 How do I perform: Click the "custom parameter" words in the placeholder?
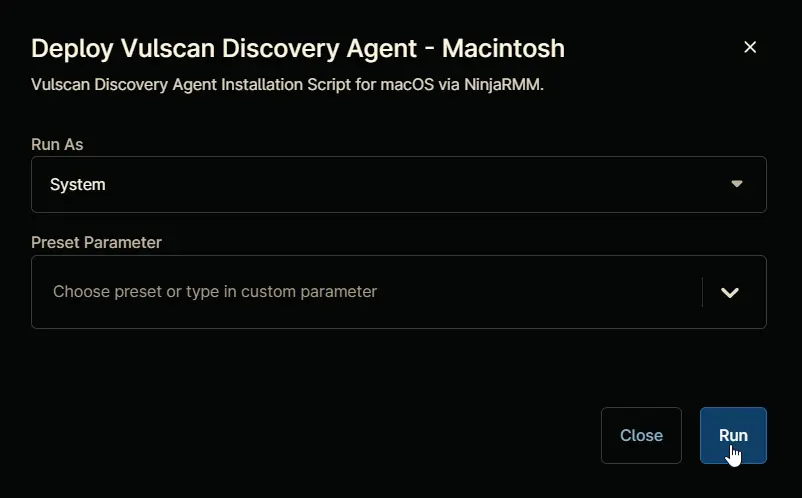(309, 291)
